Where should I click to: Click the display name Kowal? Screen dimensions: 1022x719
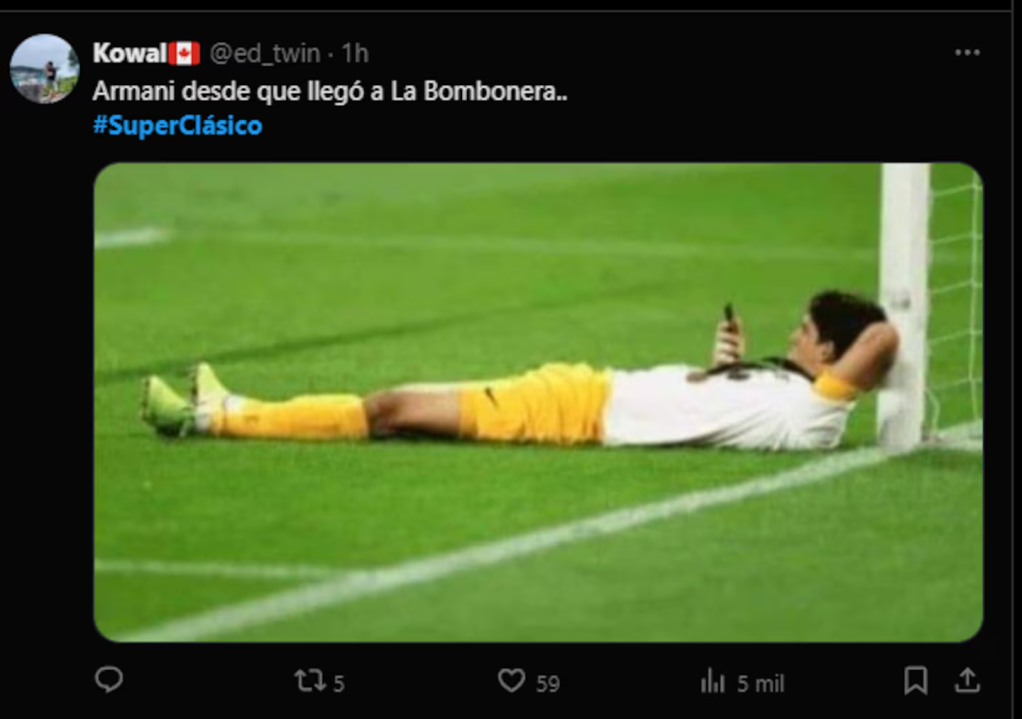coord(129,53)
